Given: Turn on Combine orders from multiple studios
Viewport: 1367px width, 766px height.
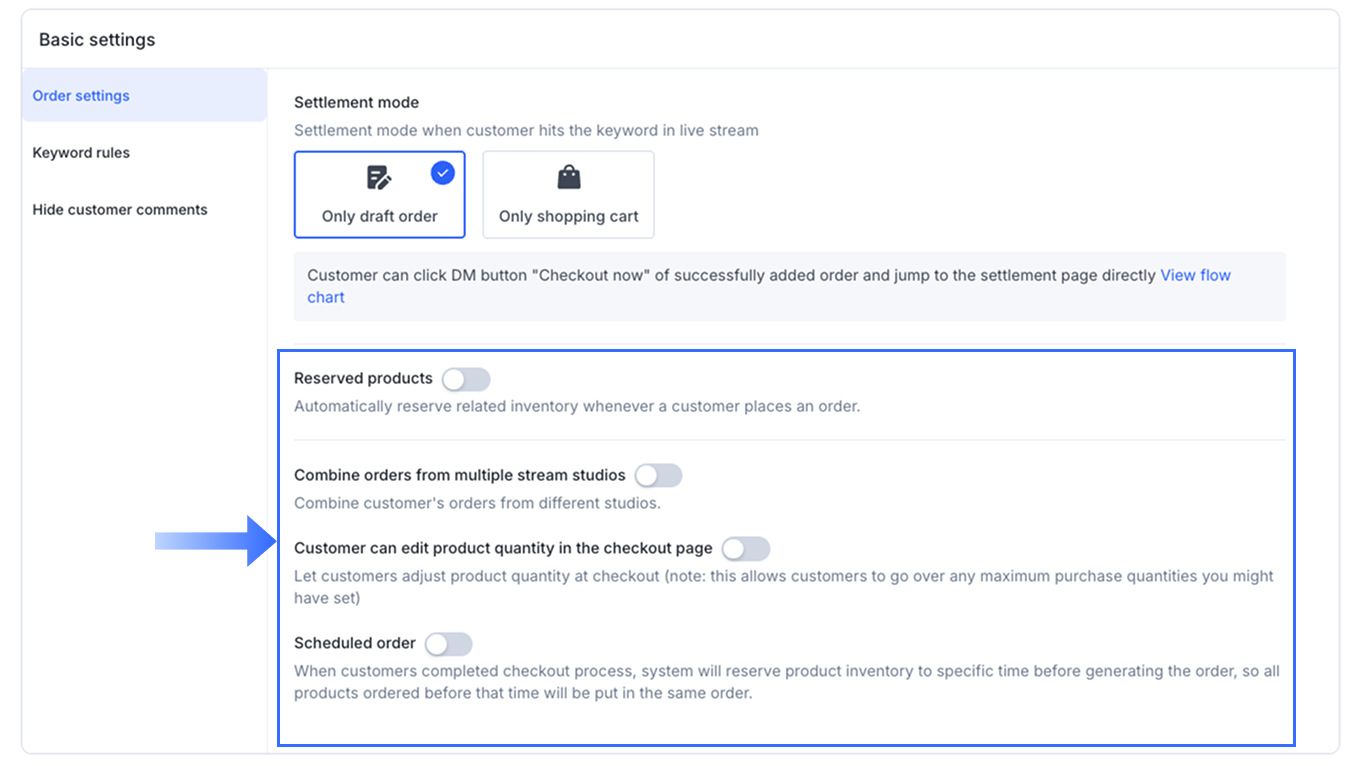Looking at the screenshot, I should tap(658, 475).
